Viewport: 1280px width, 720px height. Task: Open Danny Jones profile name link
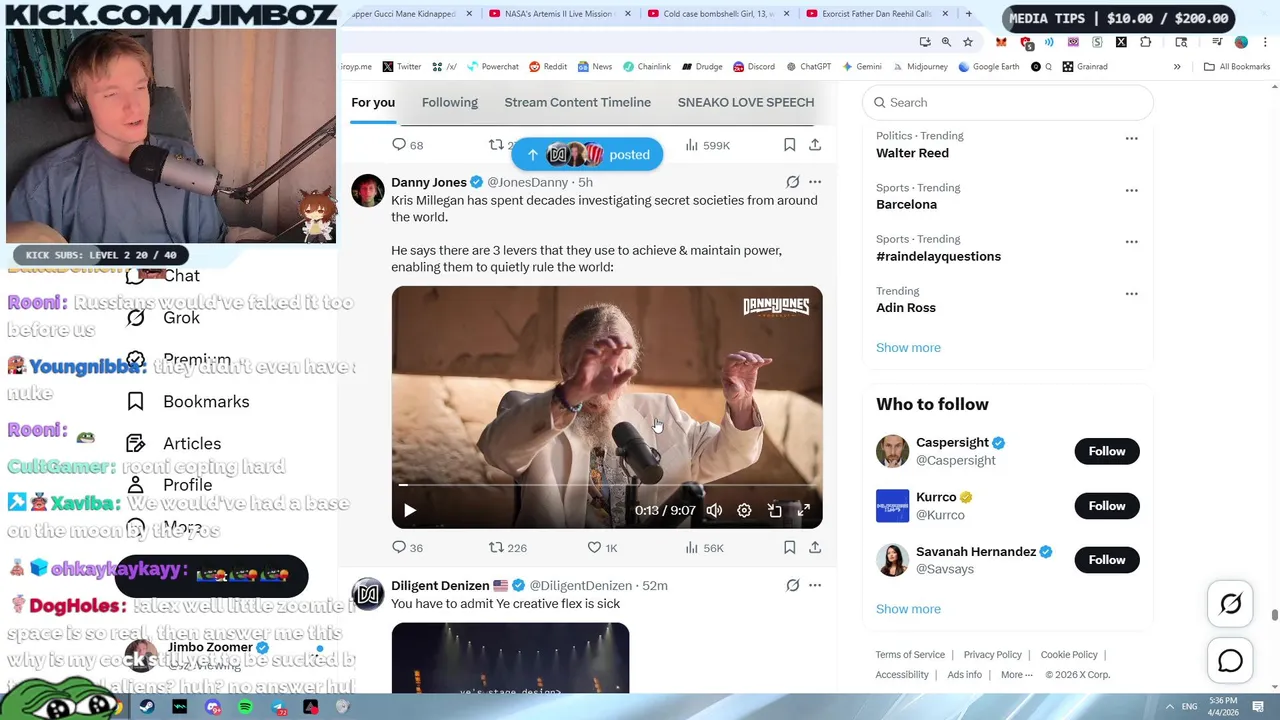coord(429,182)
